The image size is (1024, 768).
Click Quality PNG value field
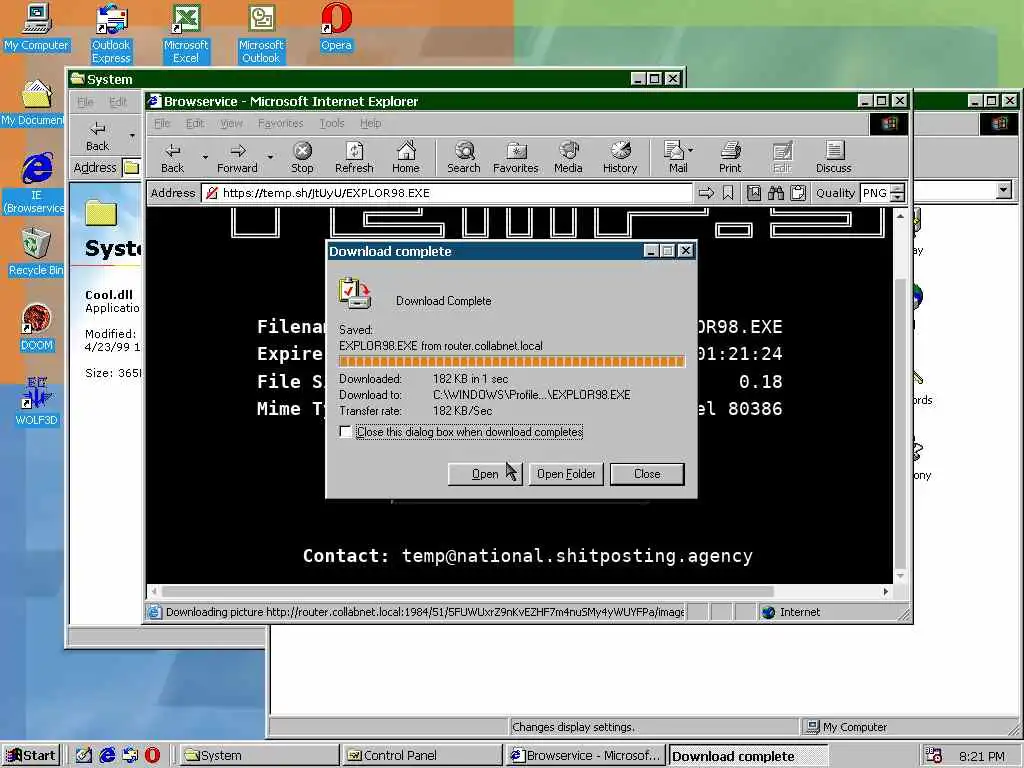tap(876, 193)
